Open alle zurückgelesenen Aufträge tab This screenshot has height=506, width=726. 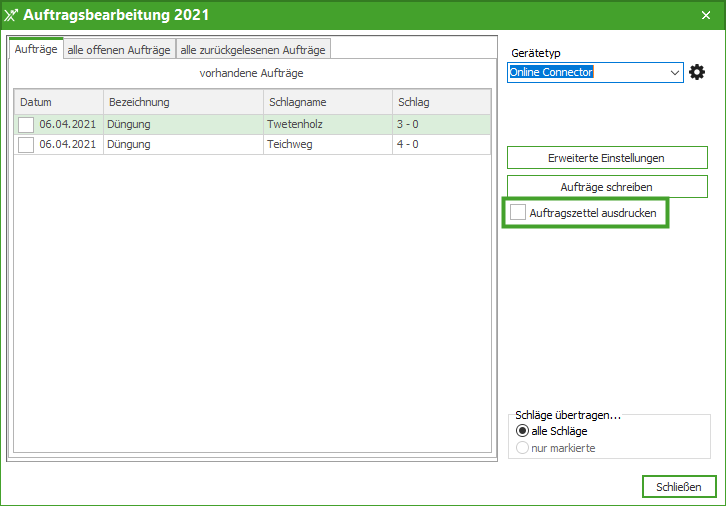pyautogui.click(x=252, y=49)
